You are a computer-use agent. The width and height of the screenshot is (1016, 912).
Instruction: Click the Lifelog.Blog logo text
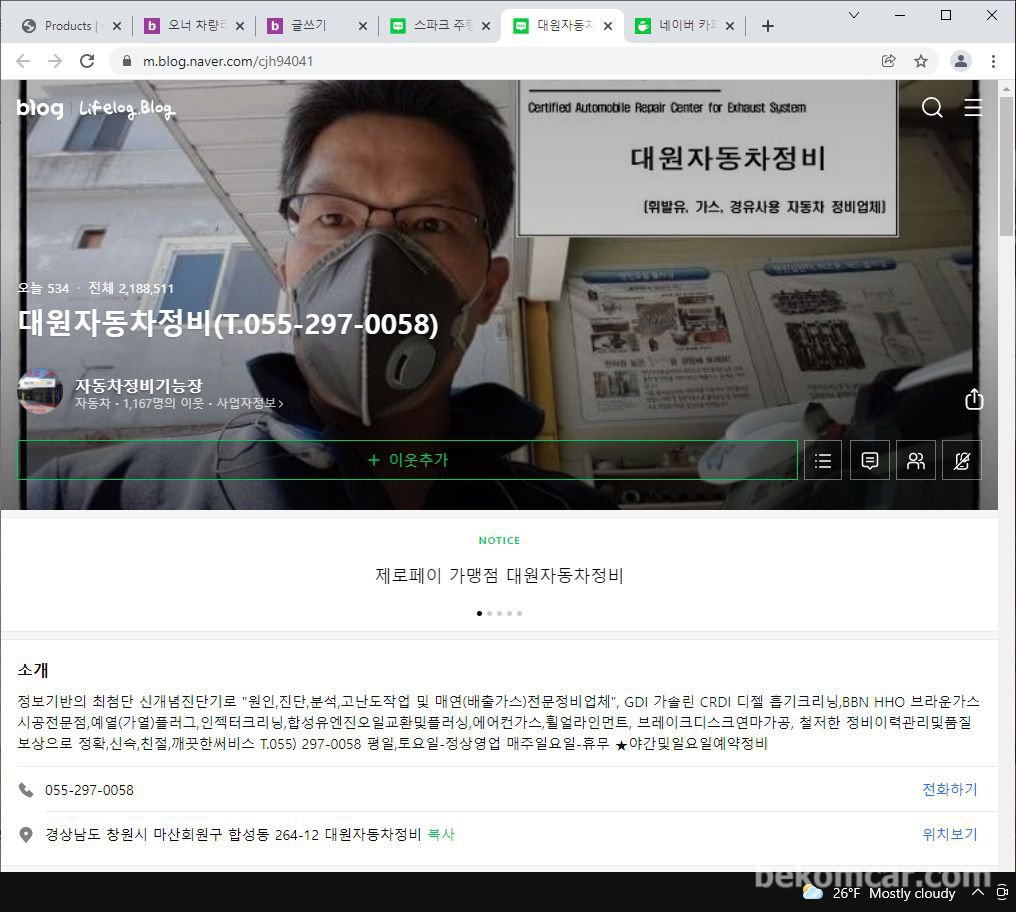(126, 109)
